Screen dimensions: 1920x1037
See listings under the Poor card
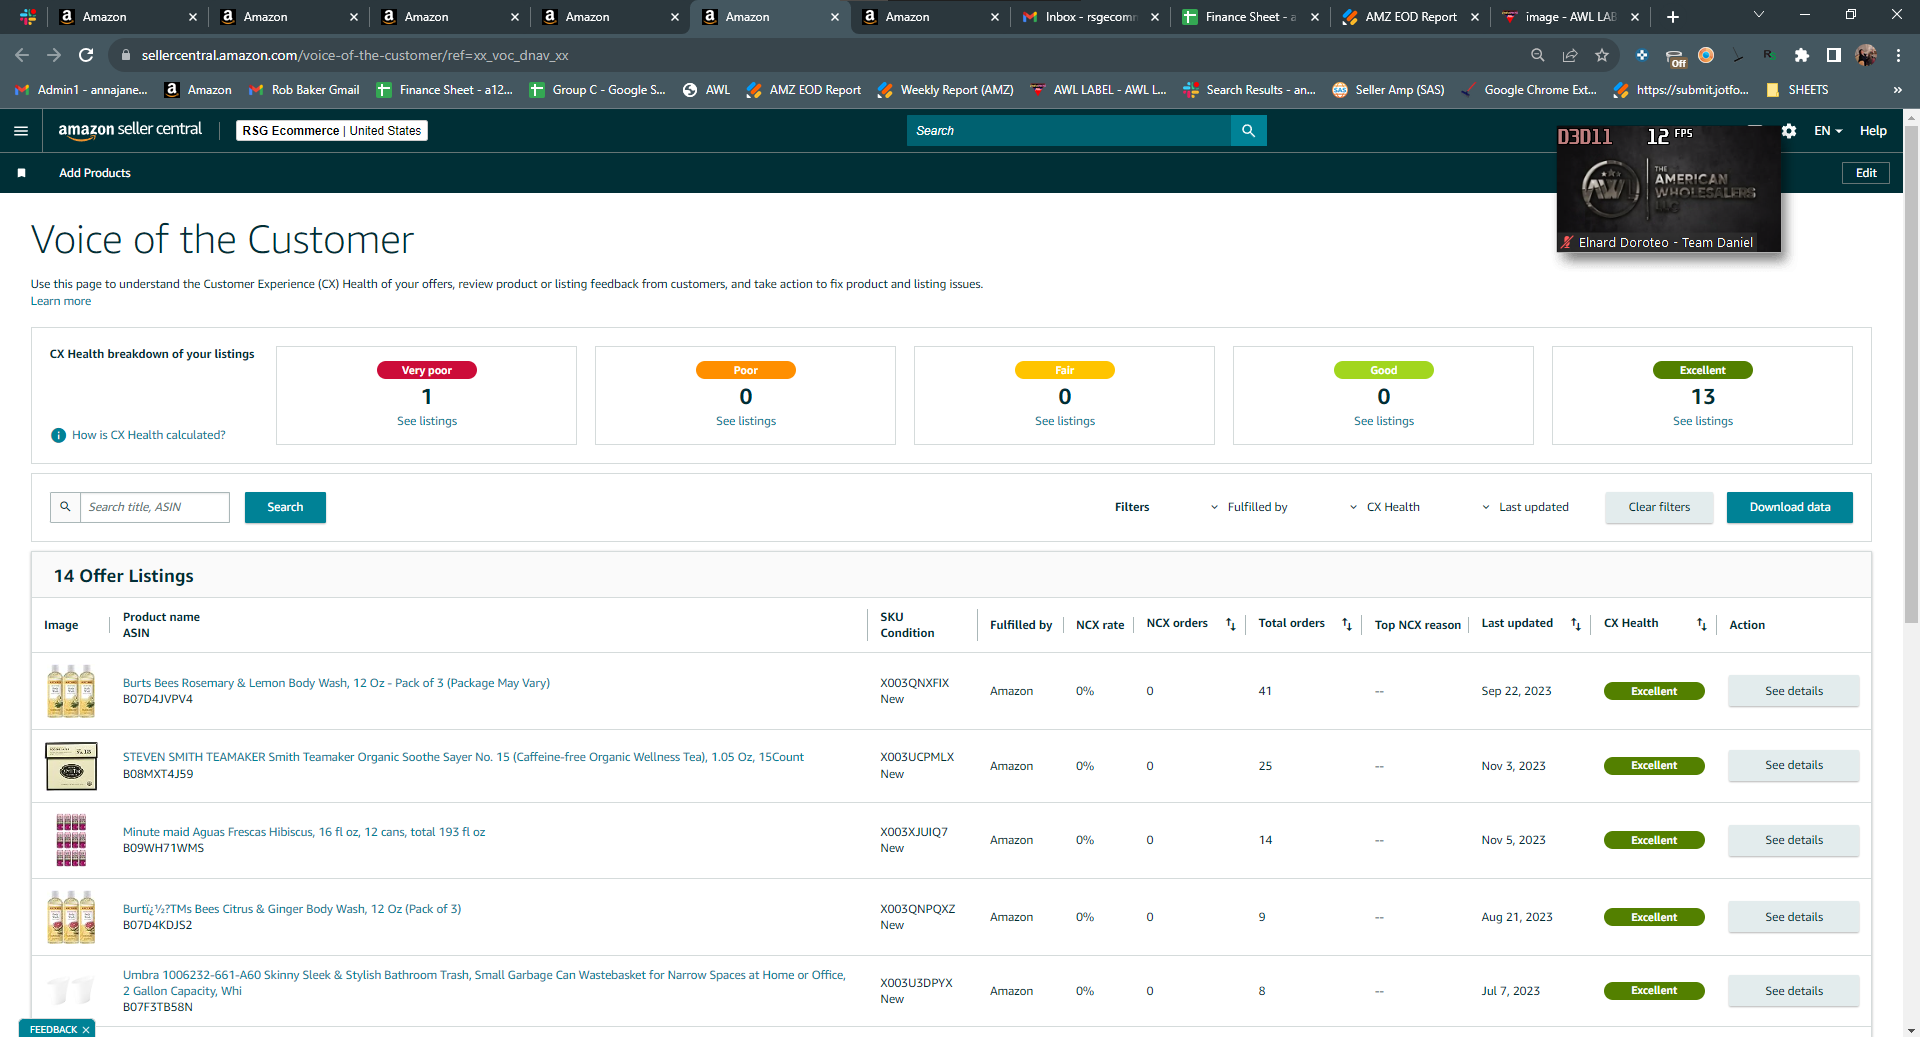(746, 421)
